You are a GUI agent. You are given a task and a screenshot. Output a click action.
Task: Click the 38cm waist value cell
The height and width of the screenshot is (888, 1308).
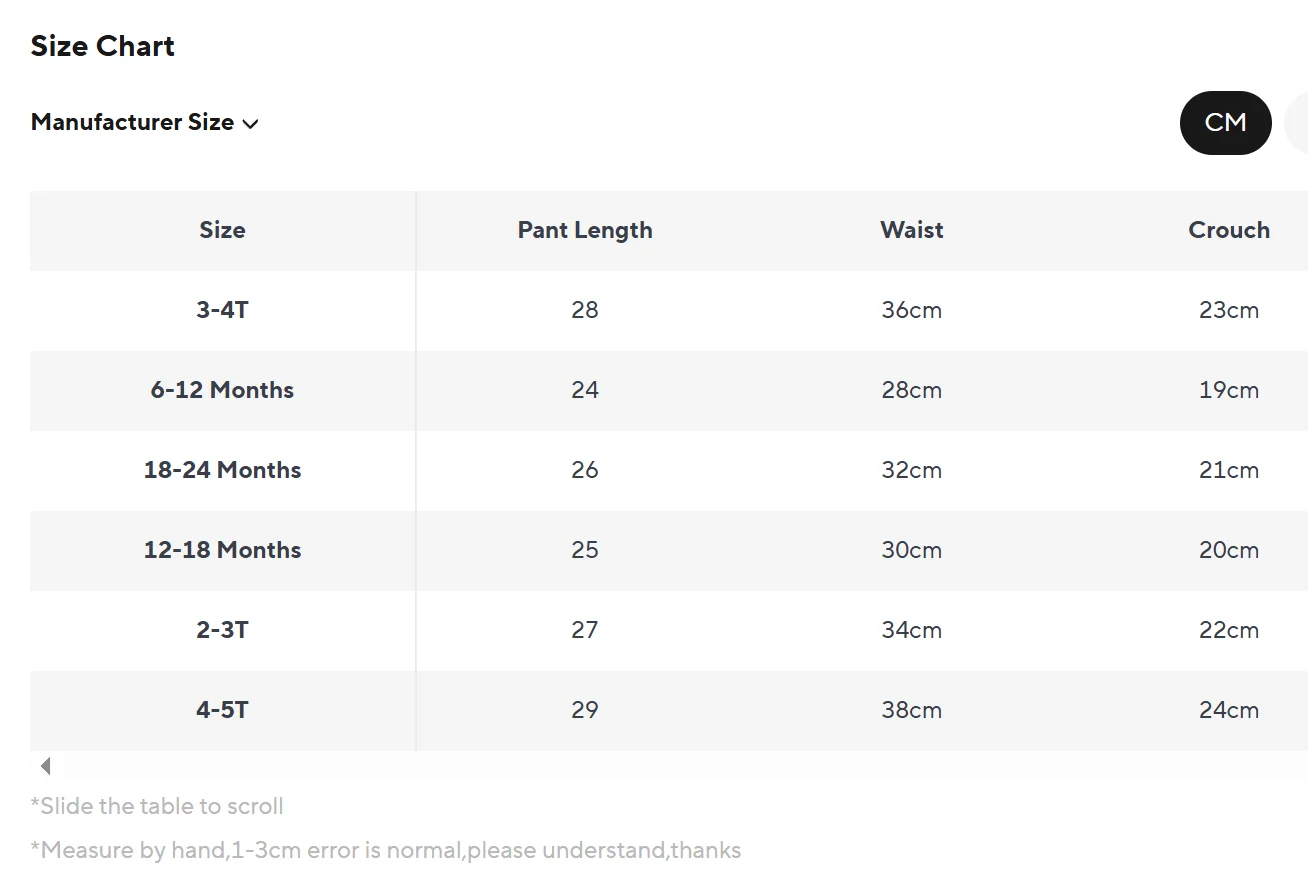[x=912, y=710]
